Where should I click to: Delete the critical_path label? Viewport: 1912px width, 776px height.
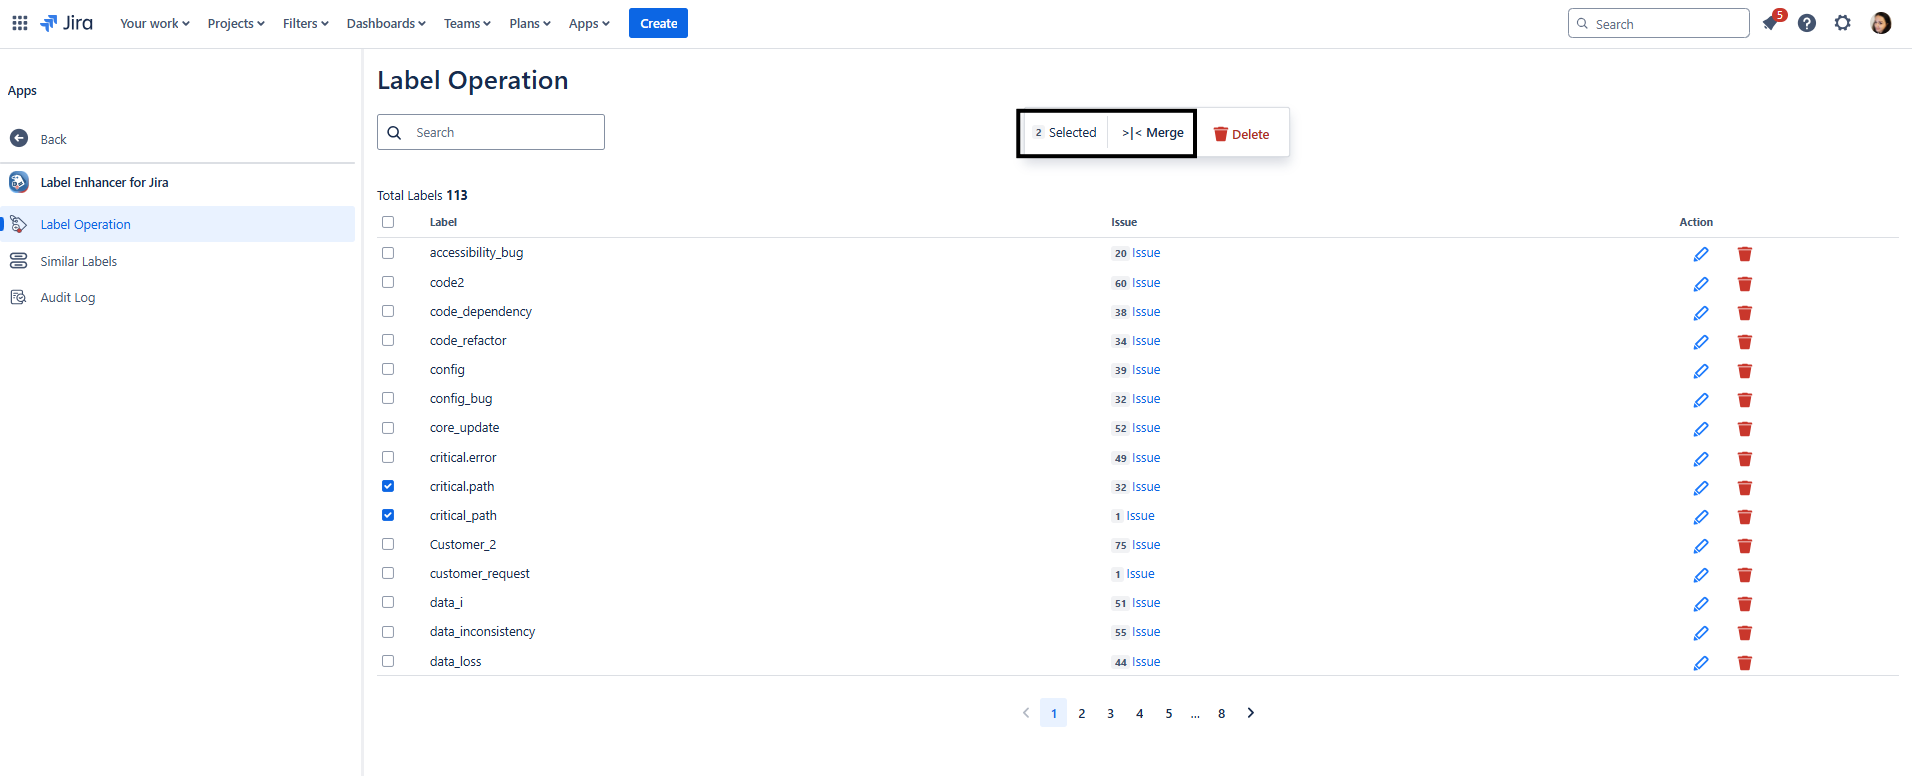(x=1745, y=517)
